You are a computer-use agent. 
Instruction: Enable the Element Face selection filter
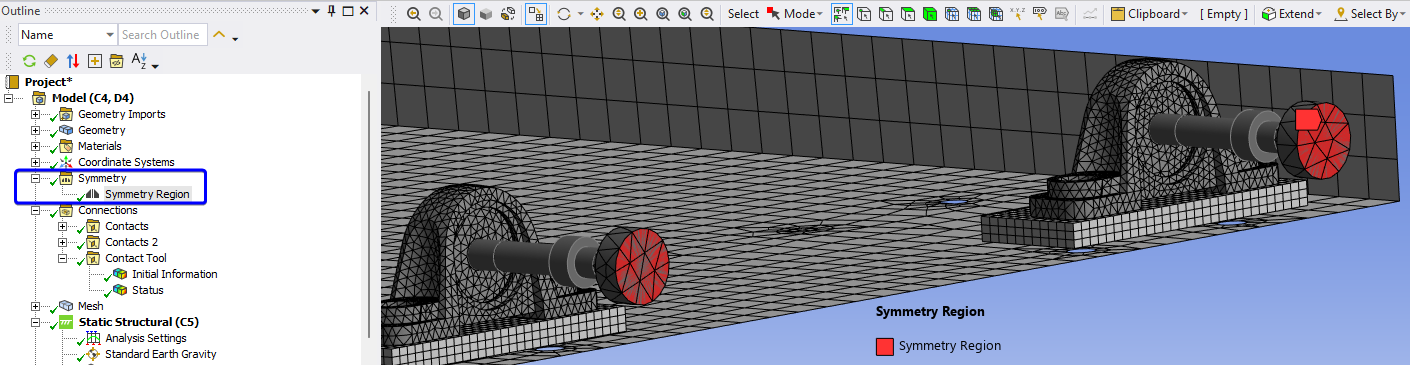point(974,14)
